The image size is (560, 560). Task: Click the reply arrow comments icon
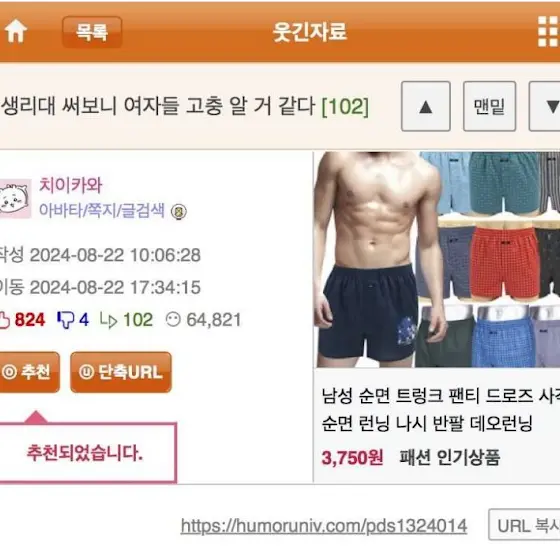coord(109,320)
